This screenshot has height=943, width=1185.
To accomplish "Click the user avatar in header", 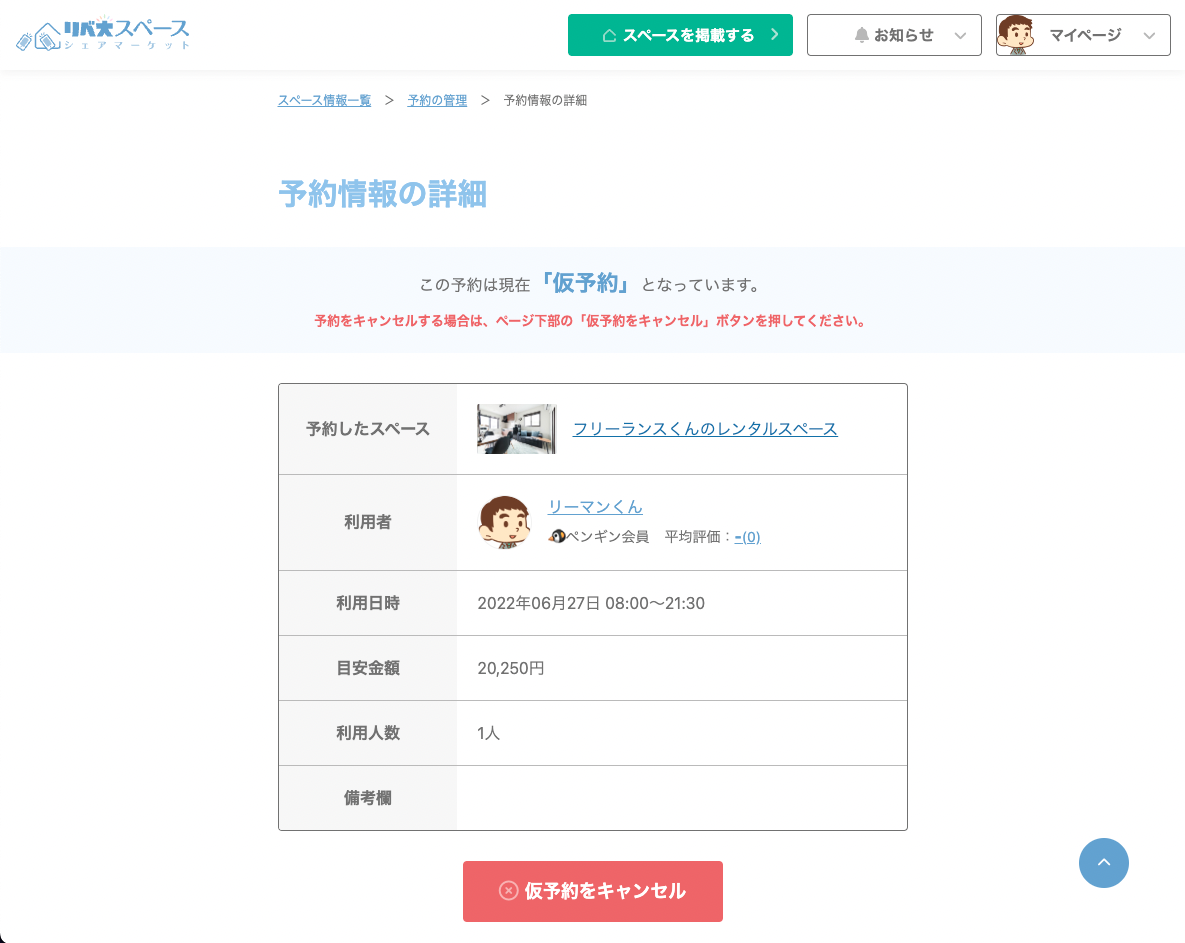I will [1015, 35].
